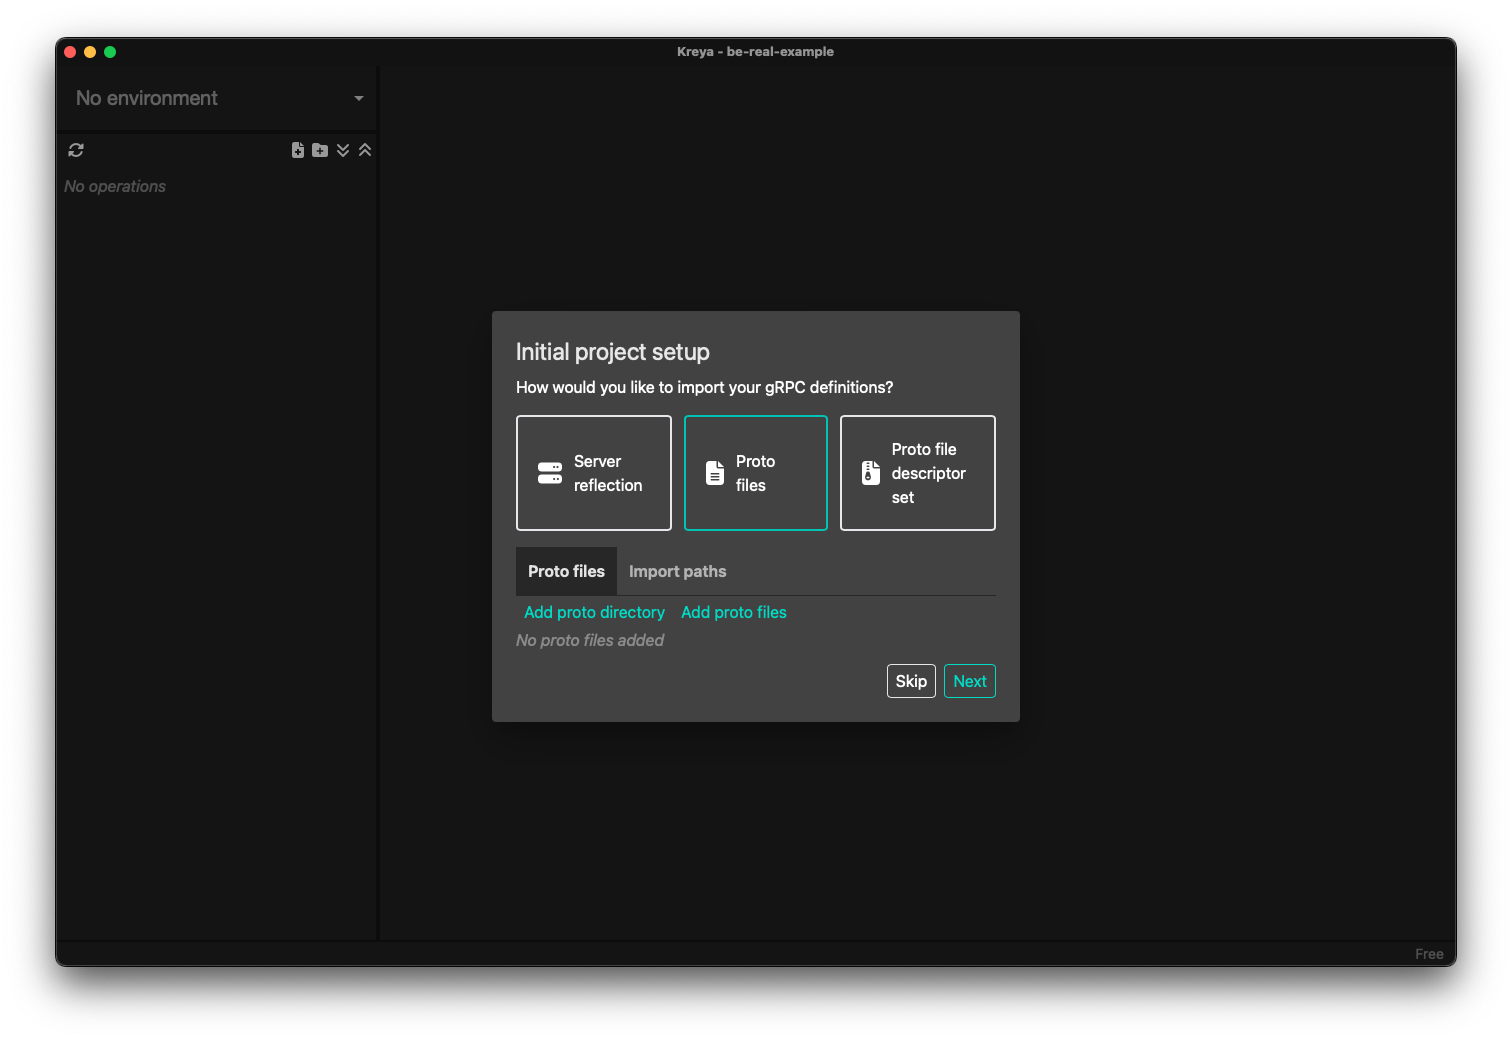Click the Skip button
Screen dimensions: 1512x1040
[x=911, y=681]
